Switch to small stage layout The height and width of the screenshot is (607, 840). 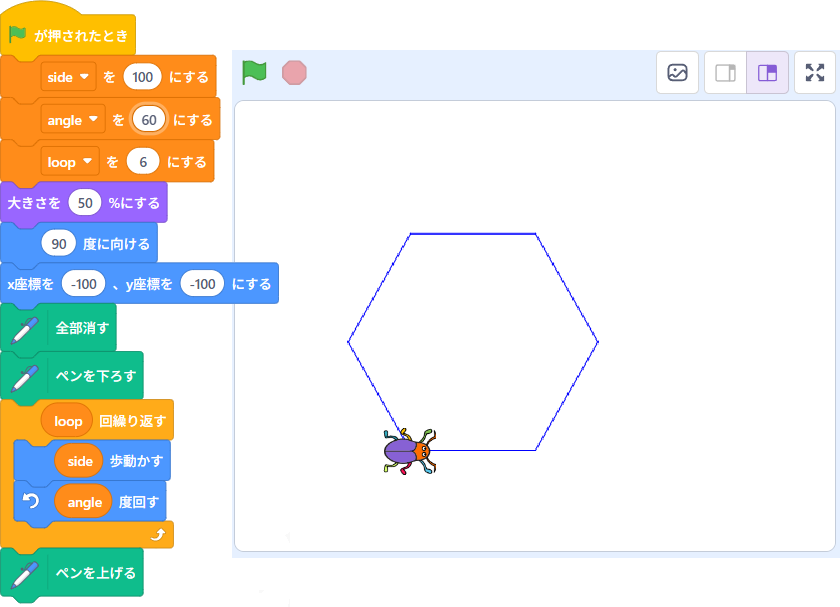pos(725,72)
